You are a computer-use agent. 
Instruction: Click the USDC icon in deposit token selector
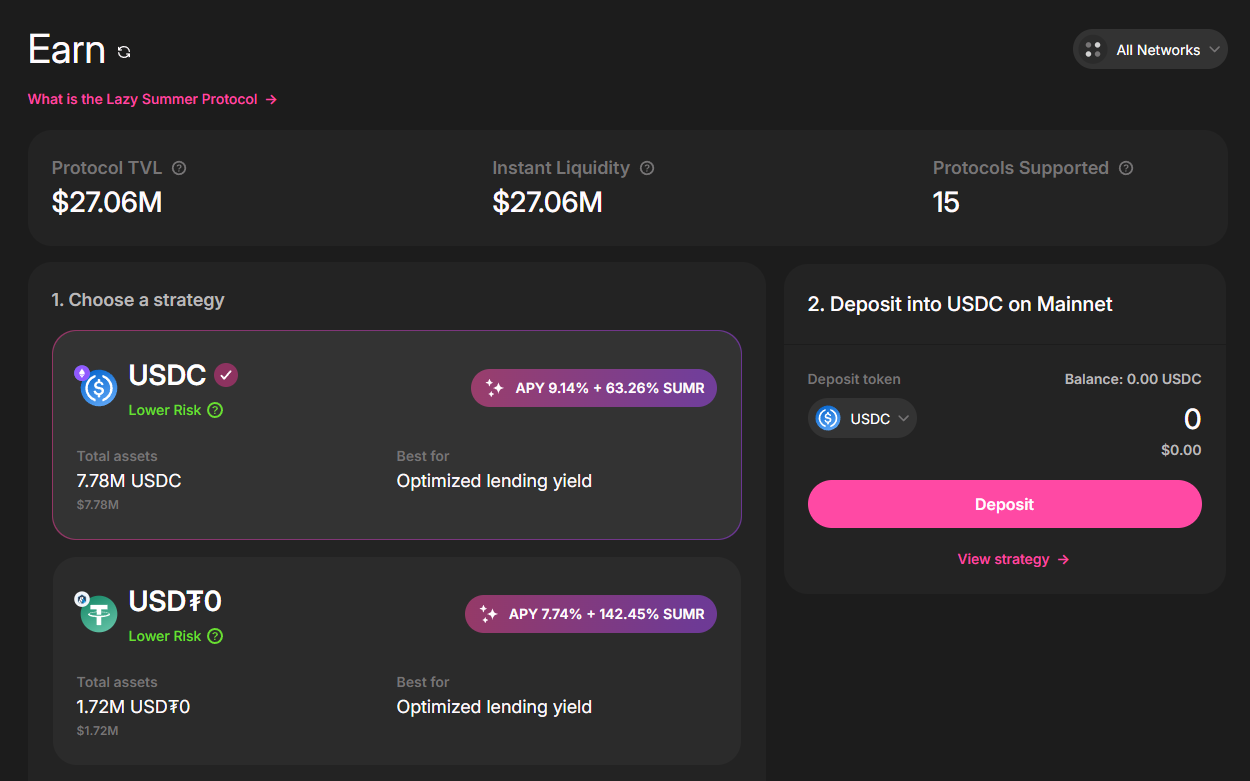(828, 419)
